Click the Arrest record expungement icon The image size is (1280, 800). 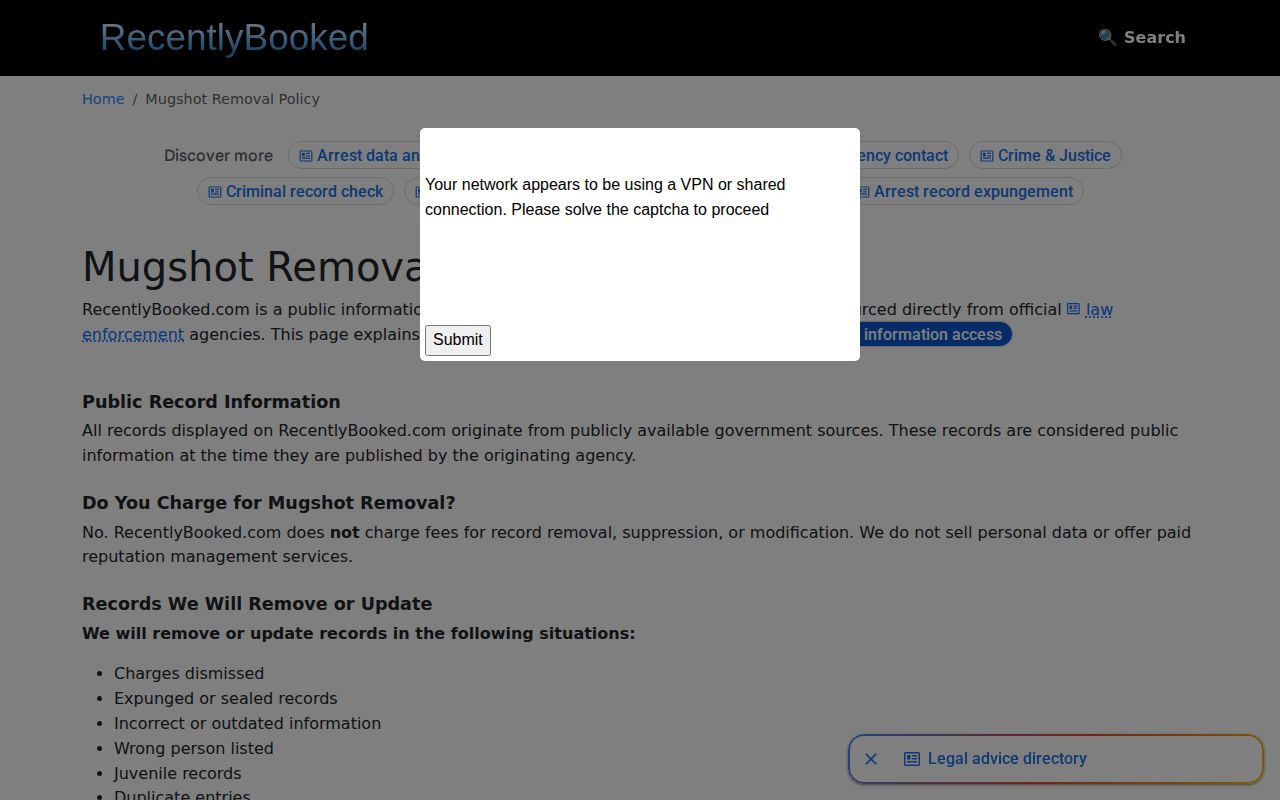[x=864, y=192]
